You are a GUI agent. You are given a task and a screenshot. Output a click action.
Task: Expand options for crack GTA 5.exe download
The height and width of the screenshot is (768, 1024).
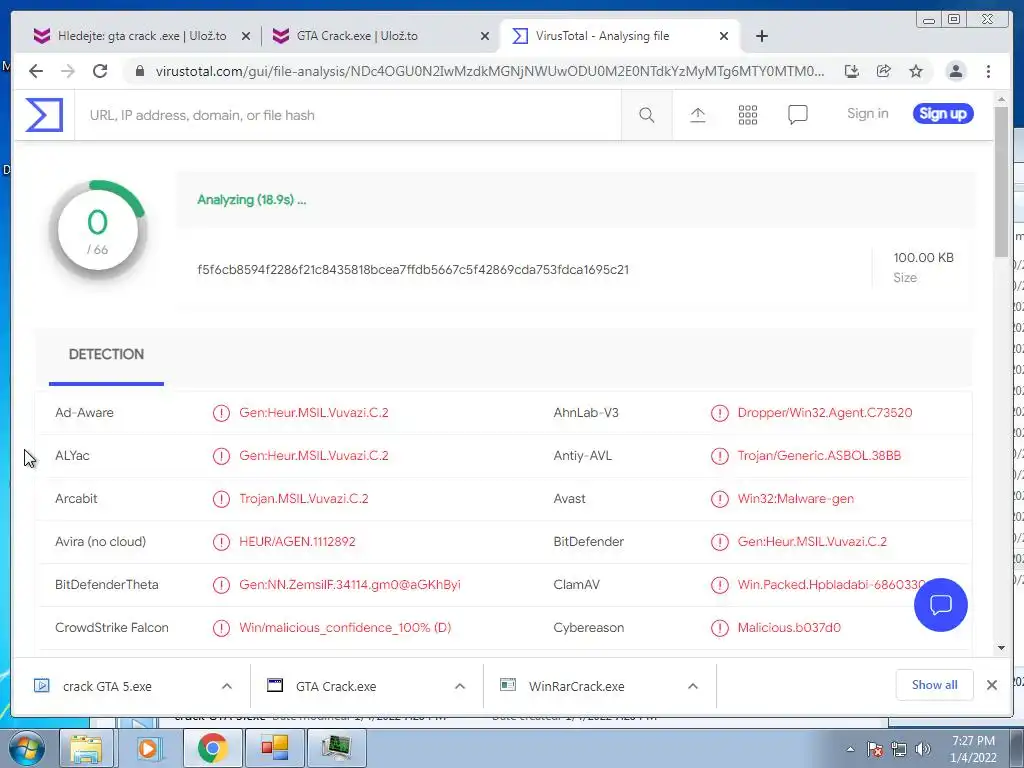click(227, 686)
